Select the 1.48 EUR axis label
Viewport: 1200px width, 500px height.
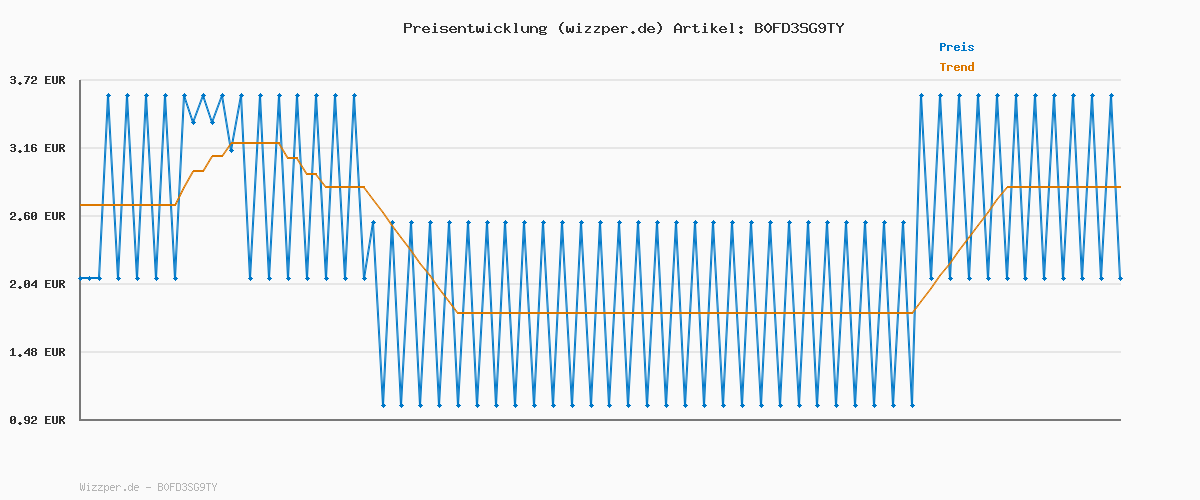(x=37, y=352)
